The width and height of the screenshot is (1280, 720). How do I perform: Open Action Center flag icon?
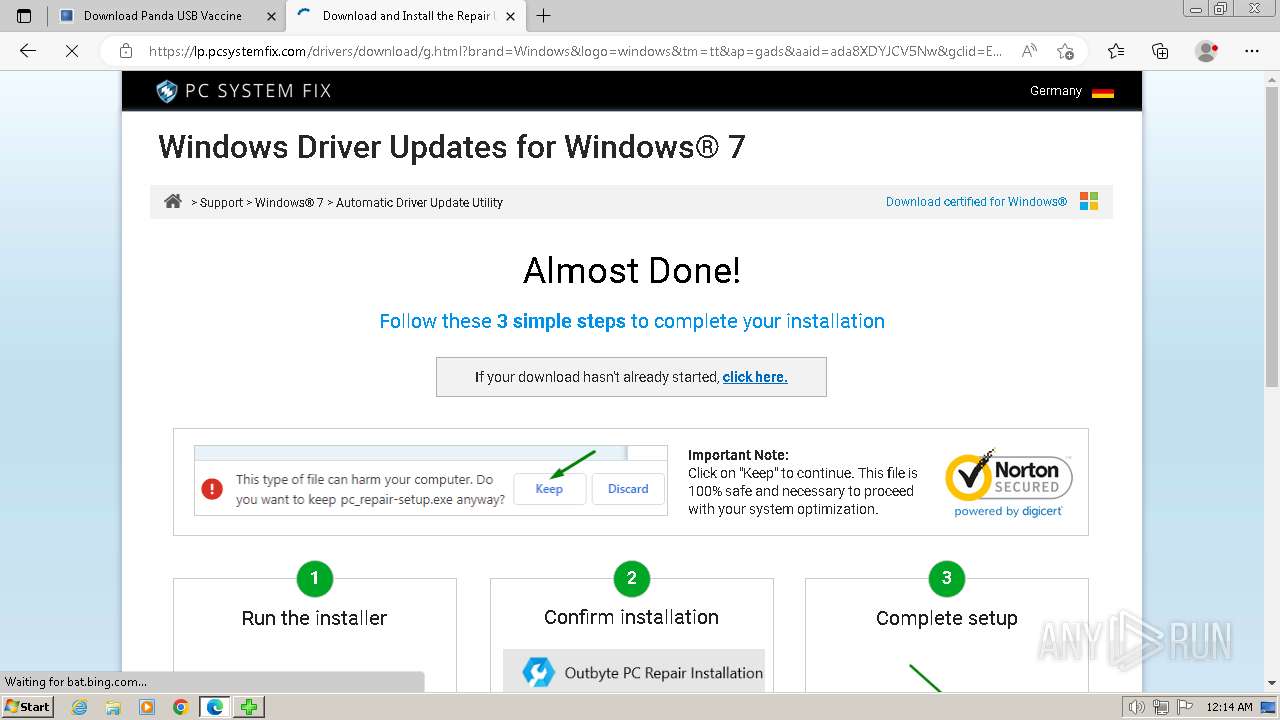[1183, 707]
